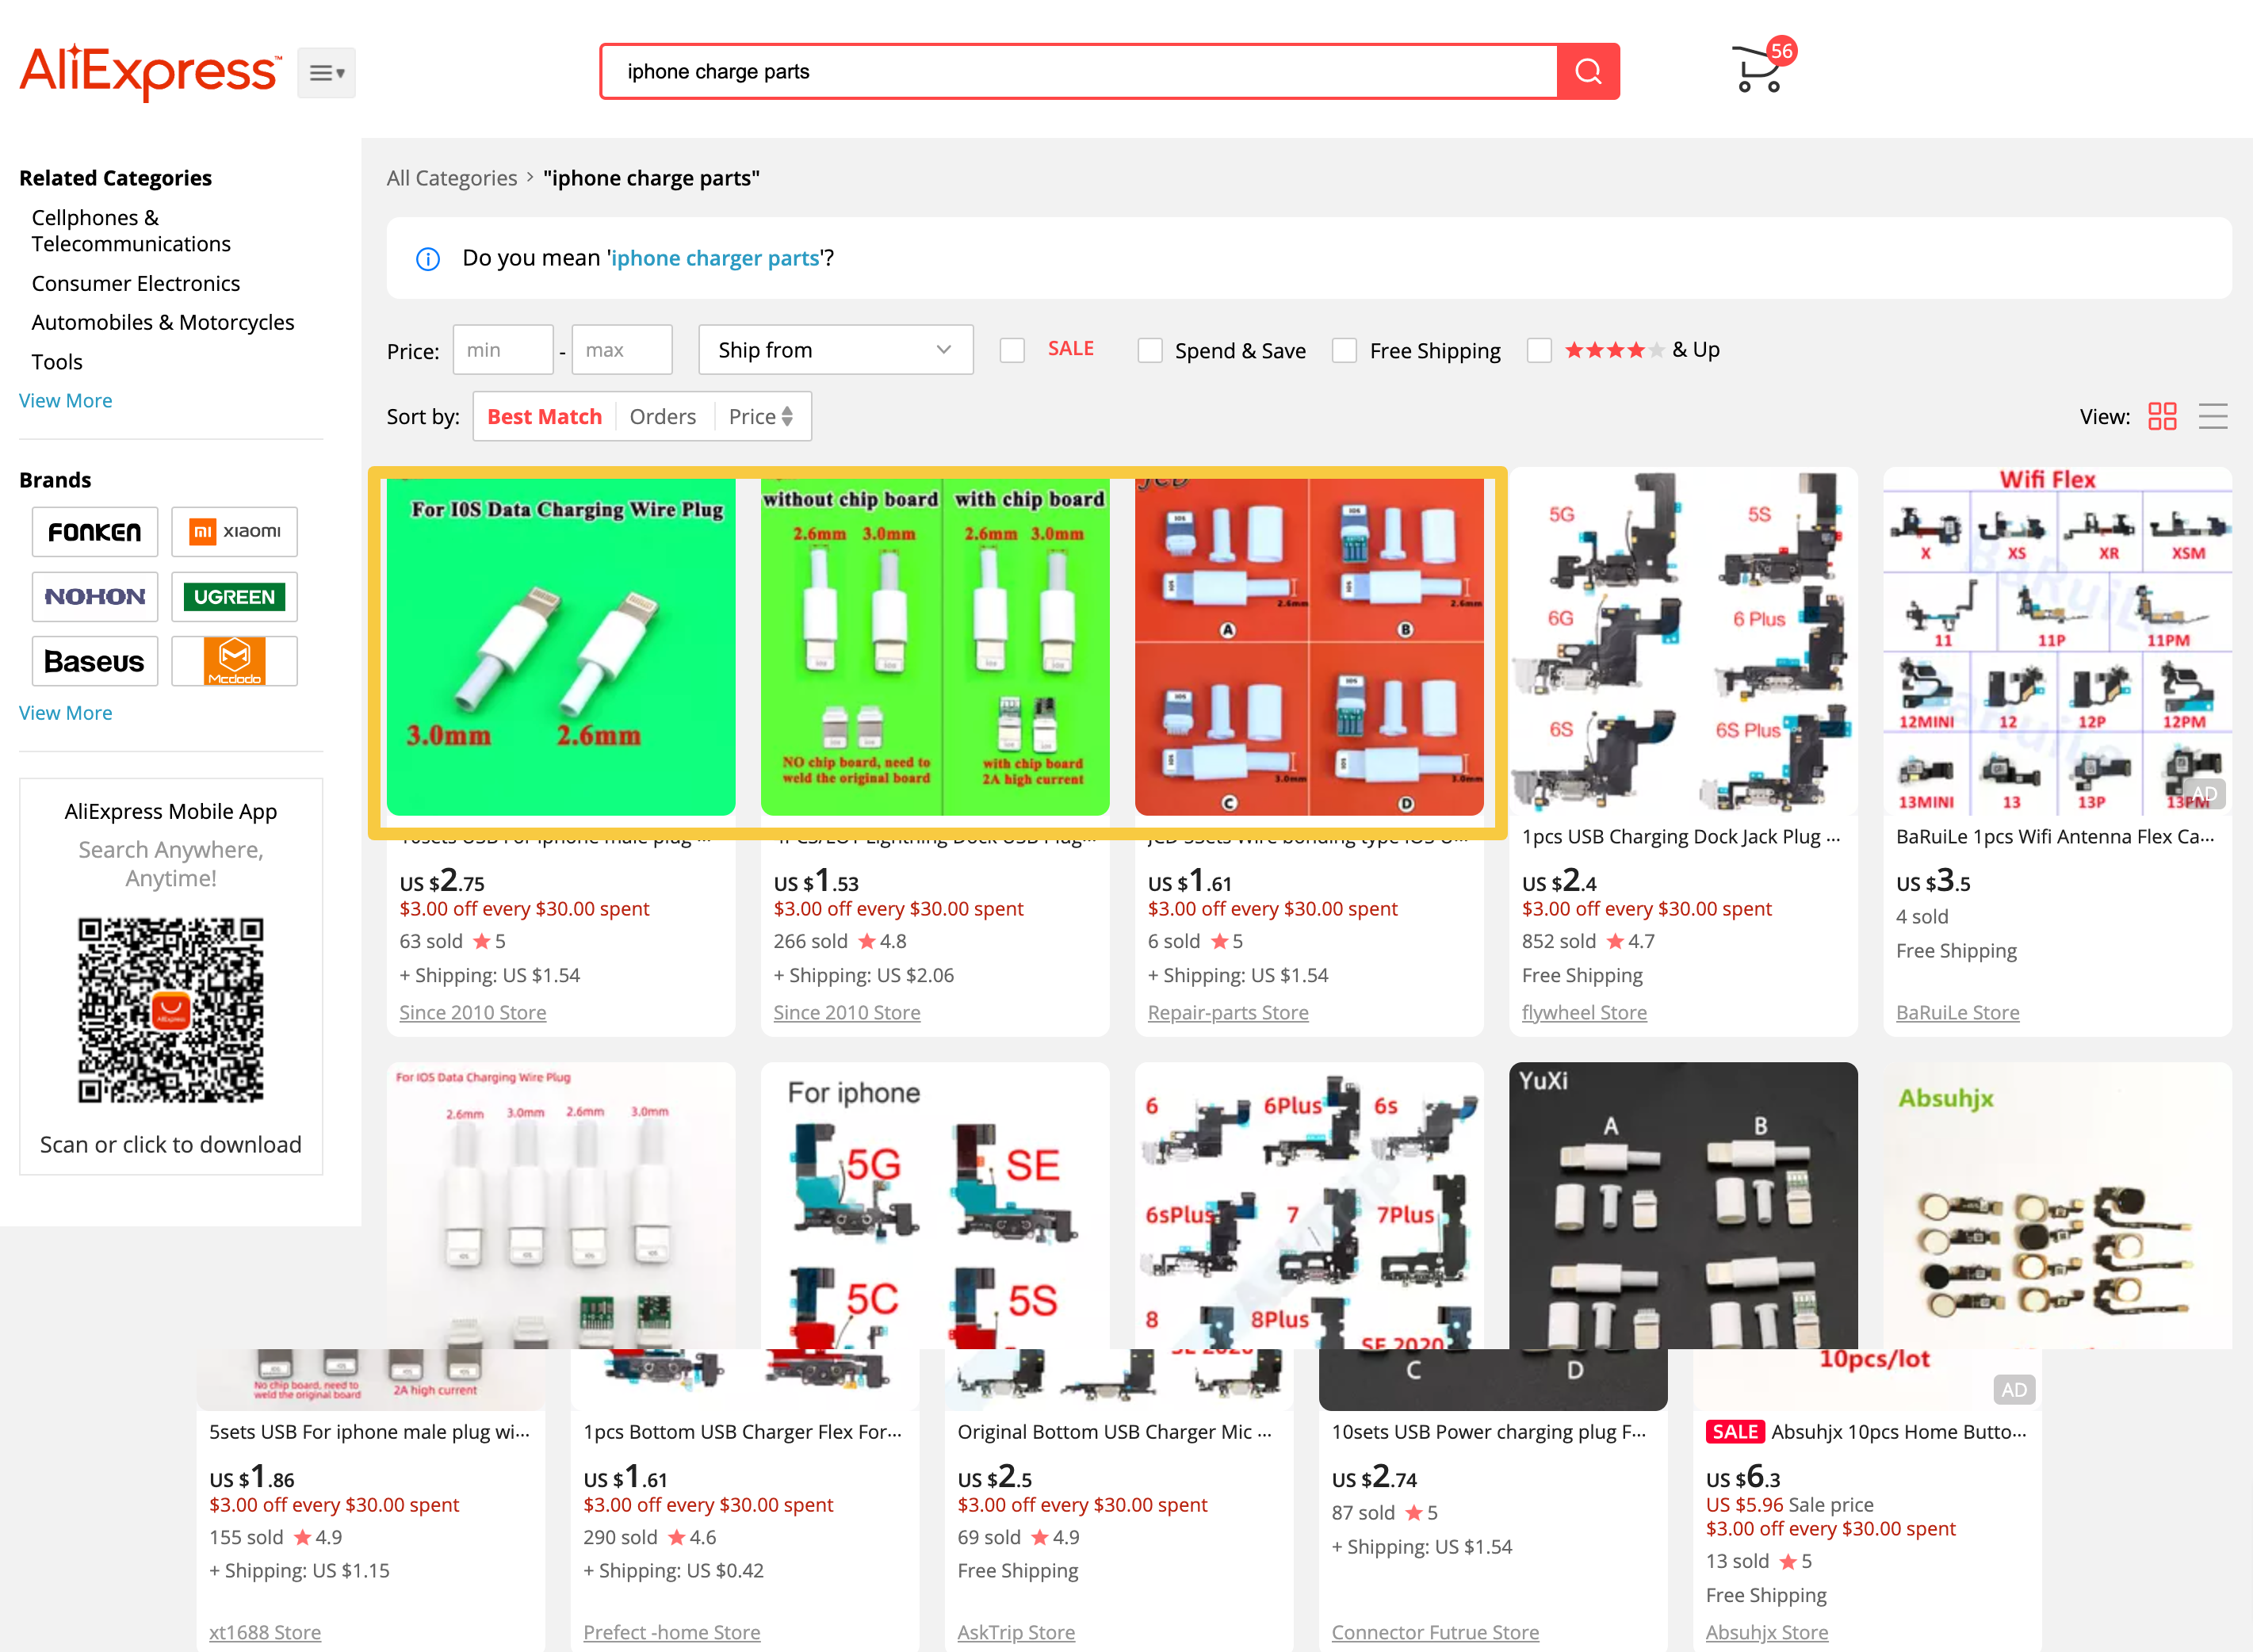Switch to grid view icon
2253x1652 pixels.
coord(2162,416)
